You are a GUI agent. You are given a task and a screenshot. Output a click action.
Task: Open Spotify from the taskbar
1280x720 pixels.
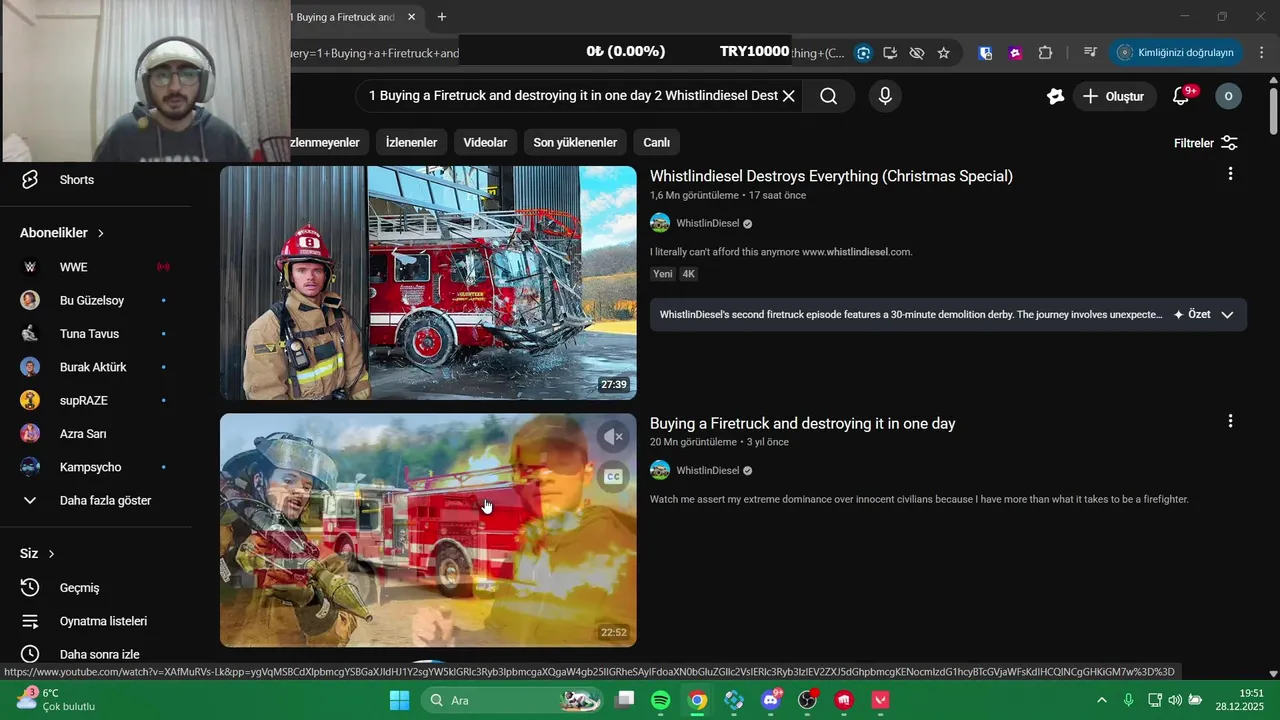click(x=661, y=700)
